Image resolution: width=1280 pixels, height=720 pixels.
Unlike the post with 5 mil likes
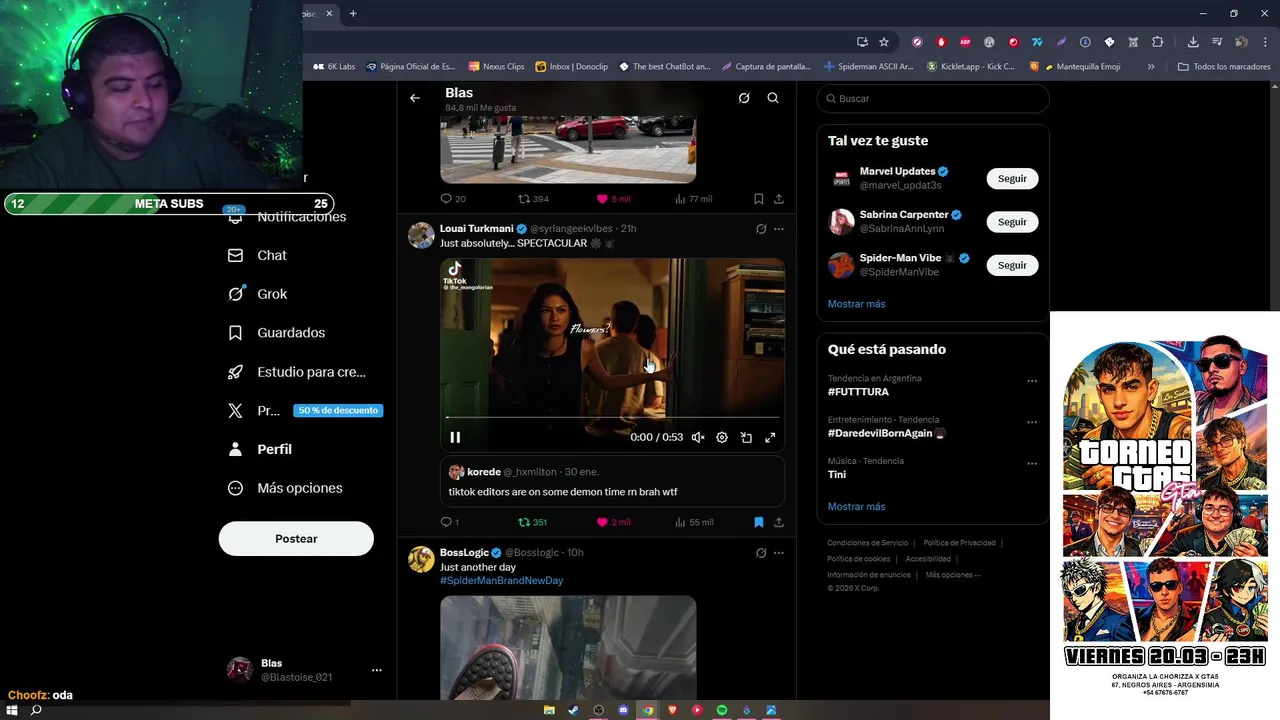(613, 199)
